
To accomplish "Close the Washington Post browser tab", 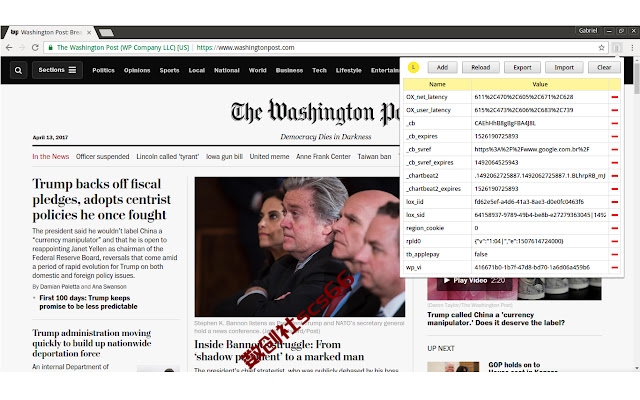I will point(89,32).
